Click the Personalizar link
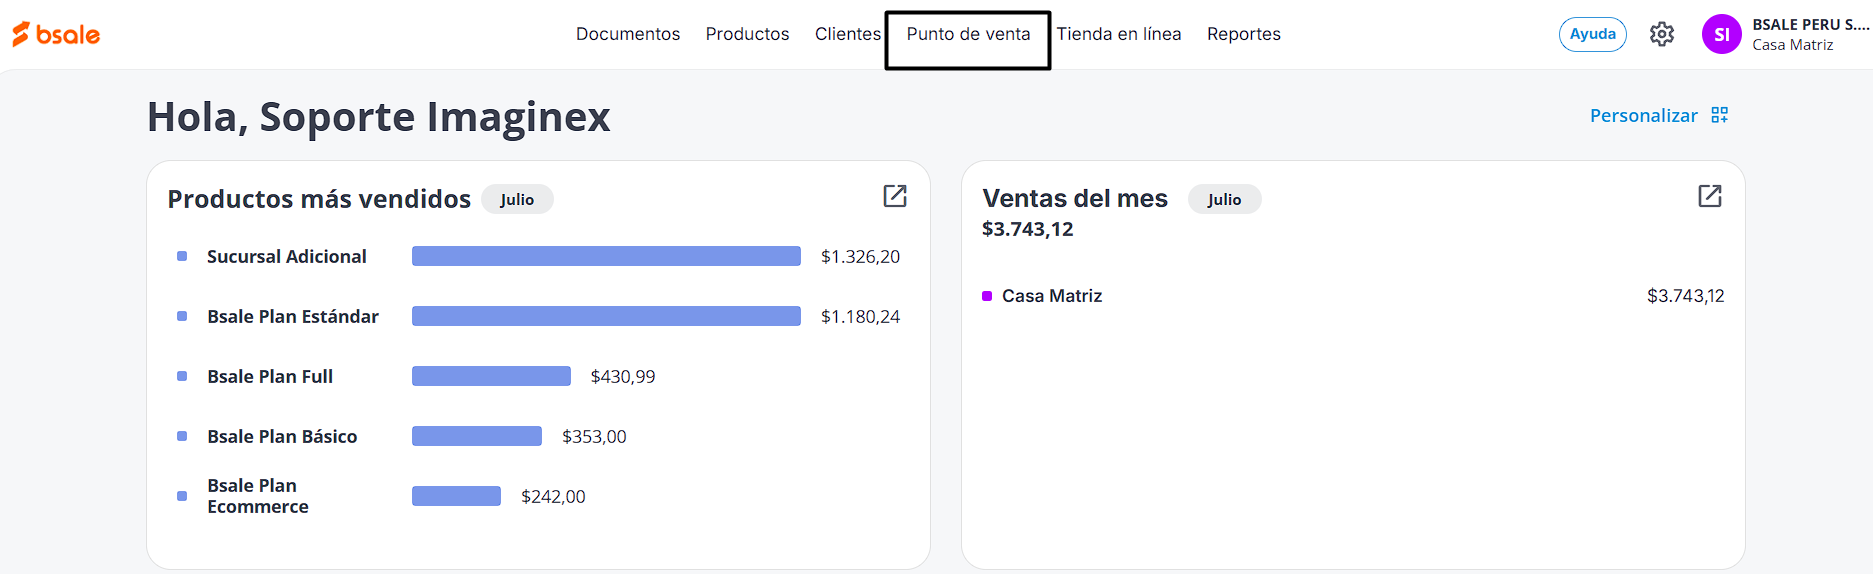 tap(1644, 116)
